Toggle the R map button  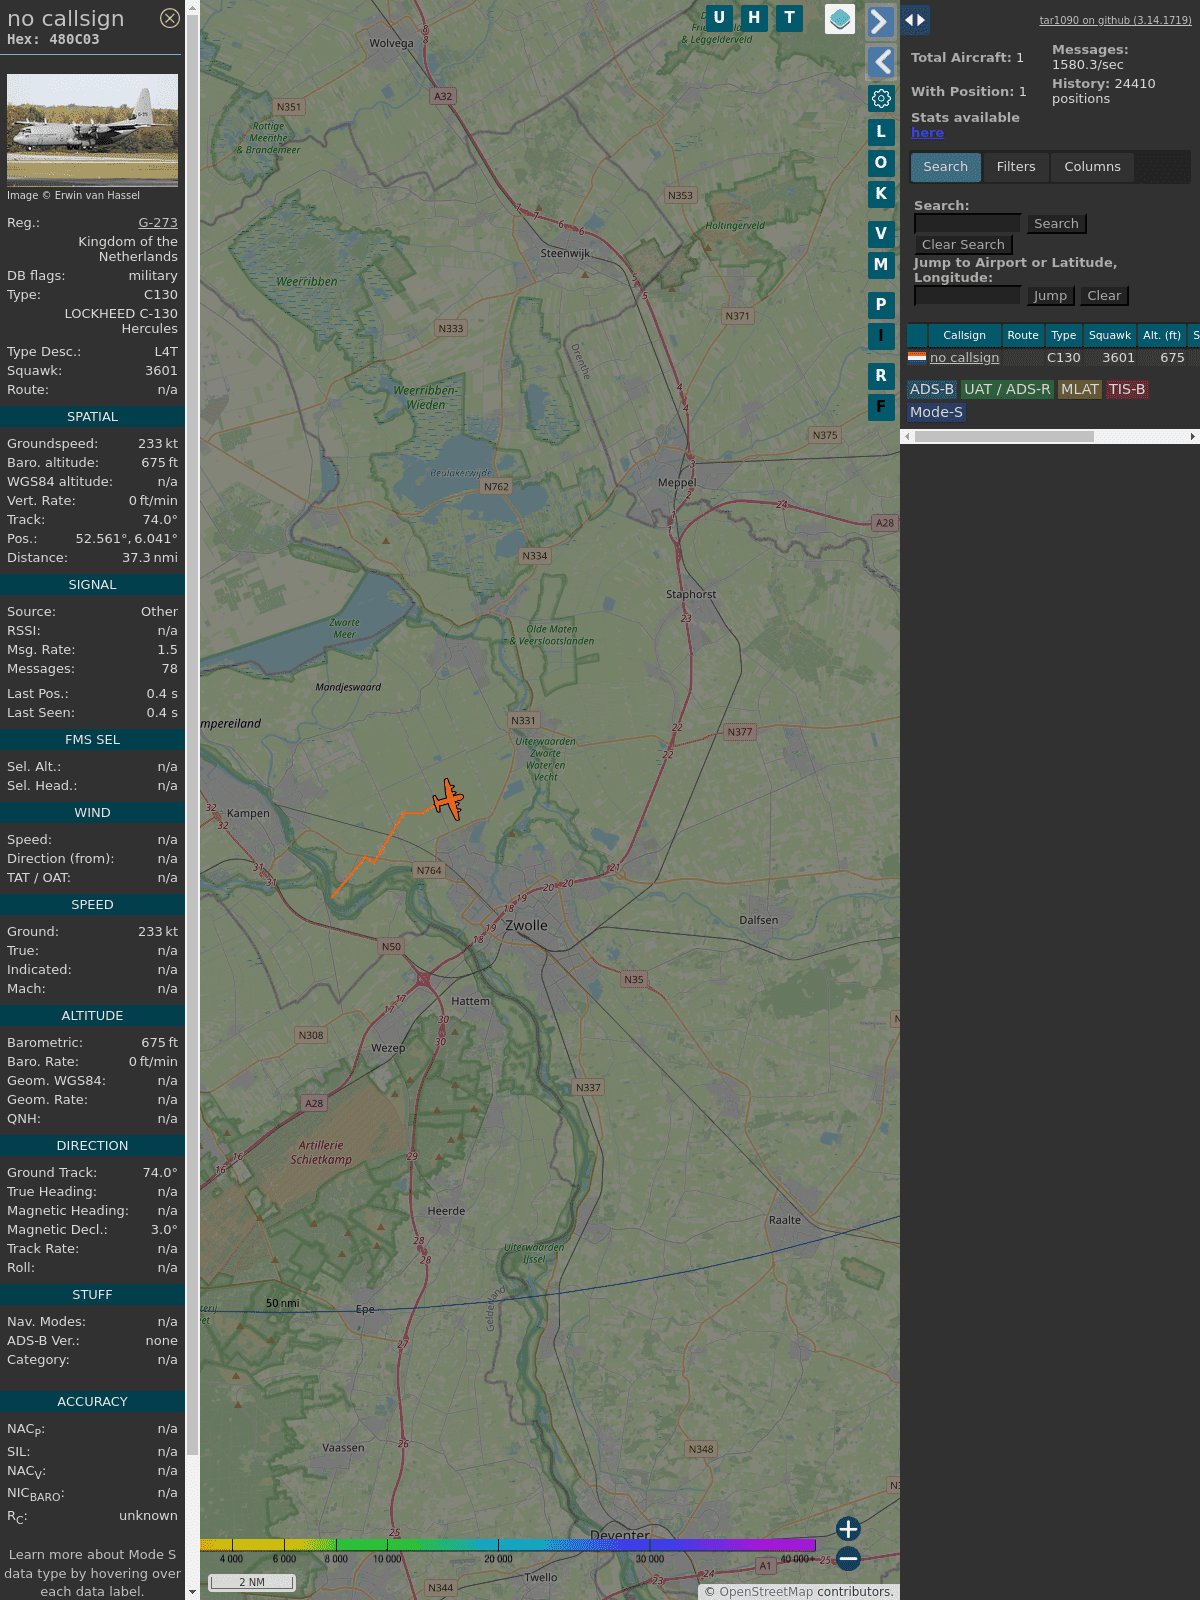point(881,375)
